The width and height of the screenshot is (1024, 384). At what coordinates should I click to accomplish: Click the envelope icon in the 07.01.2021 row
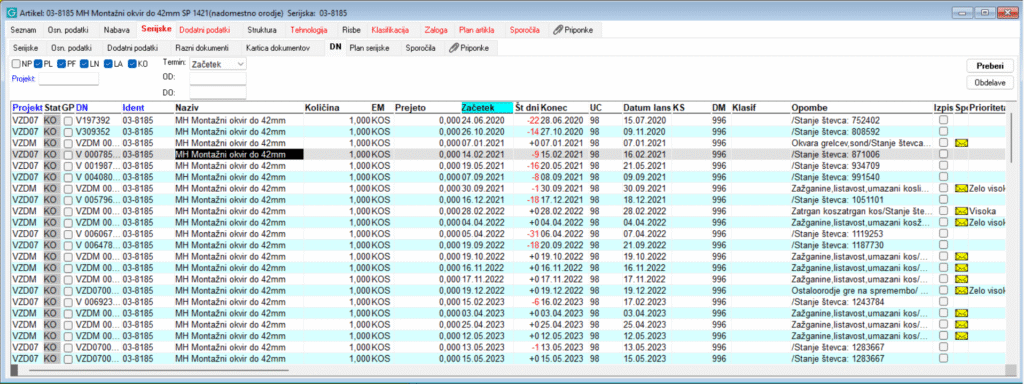961,143
